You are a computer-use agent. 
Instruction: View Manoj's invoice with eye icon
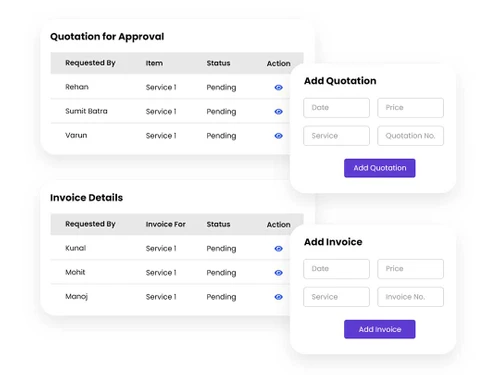[x=278, y=297]
